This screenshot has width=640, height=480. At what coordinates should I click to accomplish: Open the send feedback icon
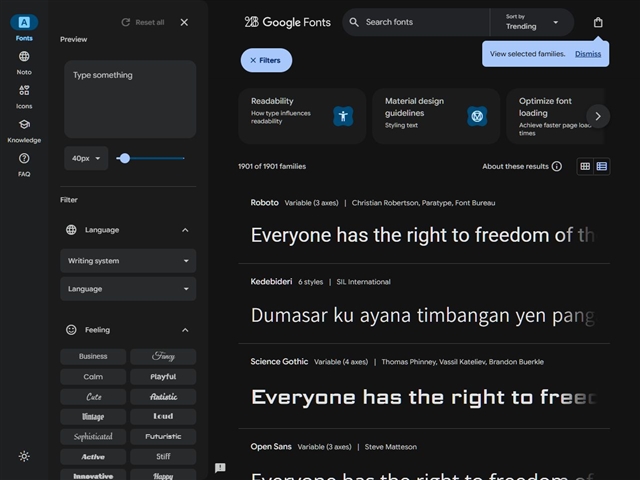[x=220, y=468]
